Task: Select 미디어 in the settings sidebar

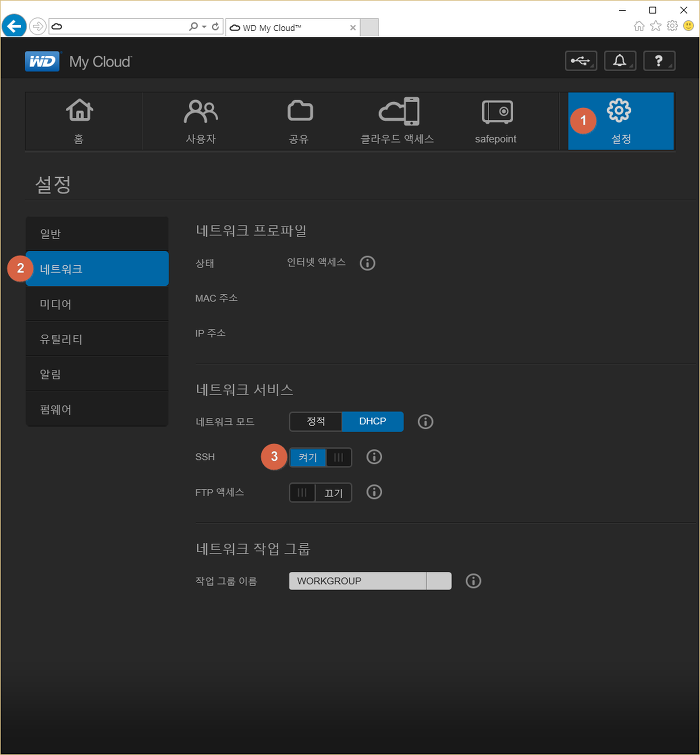Action: click(97, 304)
